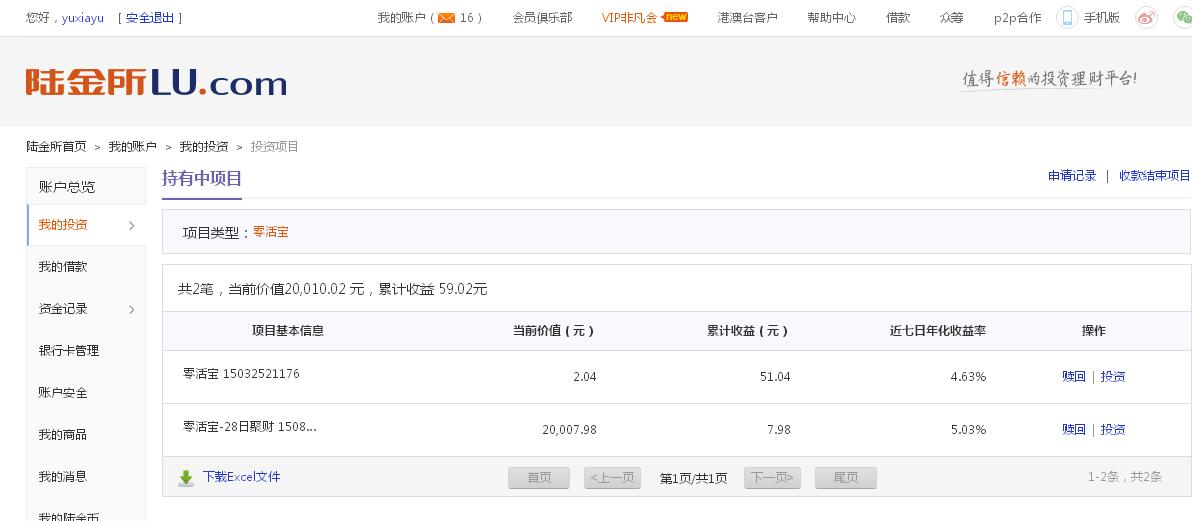Screen dimensions: 1192x521
Task: Click 投资 for 零活宝 15032521176
Action: (1113, 376)
